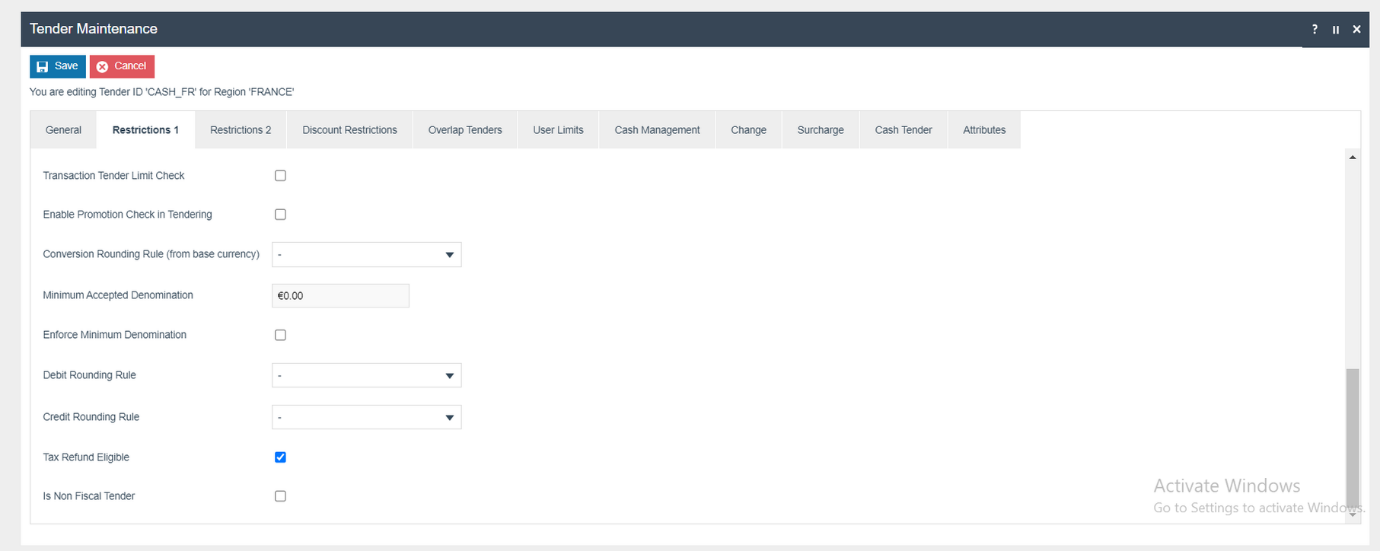Click the Minimum Accepted Denomination field
Screen dimensions: 1380x551
340,296
